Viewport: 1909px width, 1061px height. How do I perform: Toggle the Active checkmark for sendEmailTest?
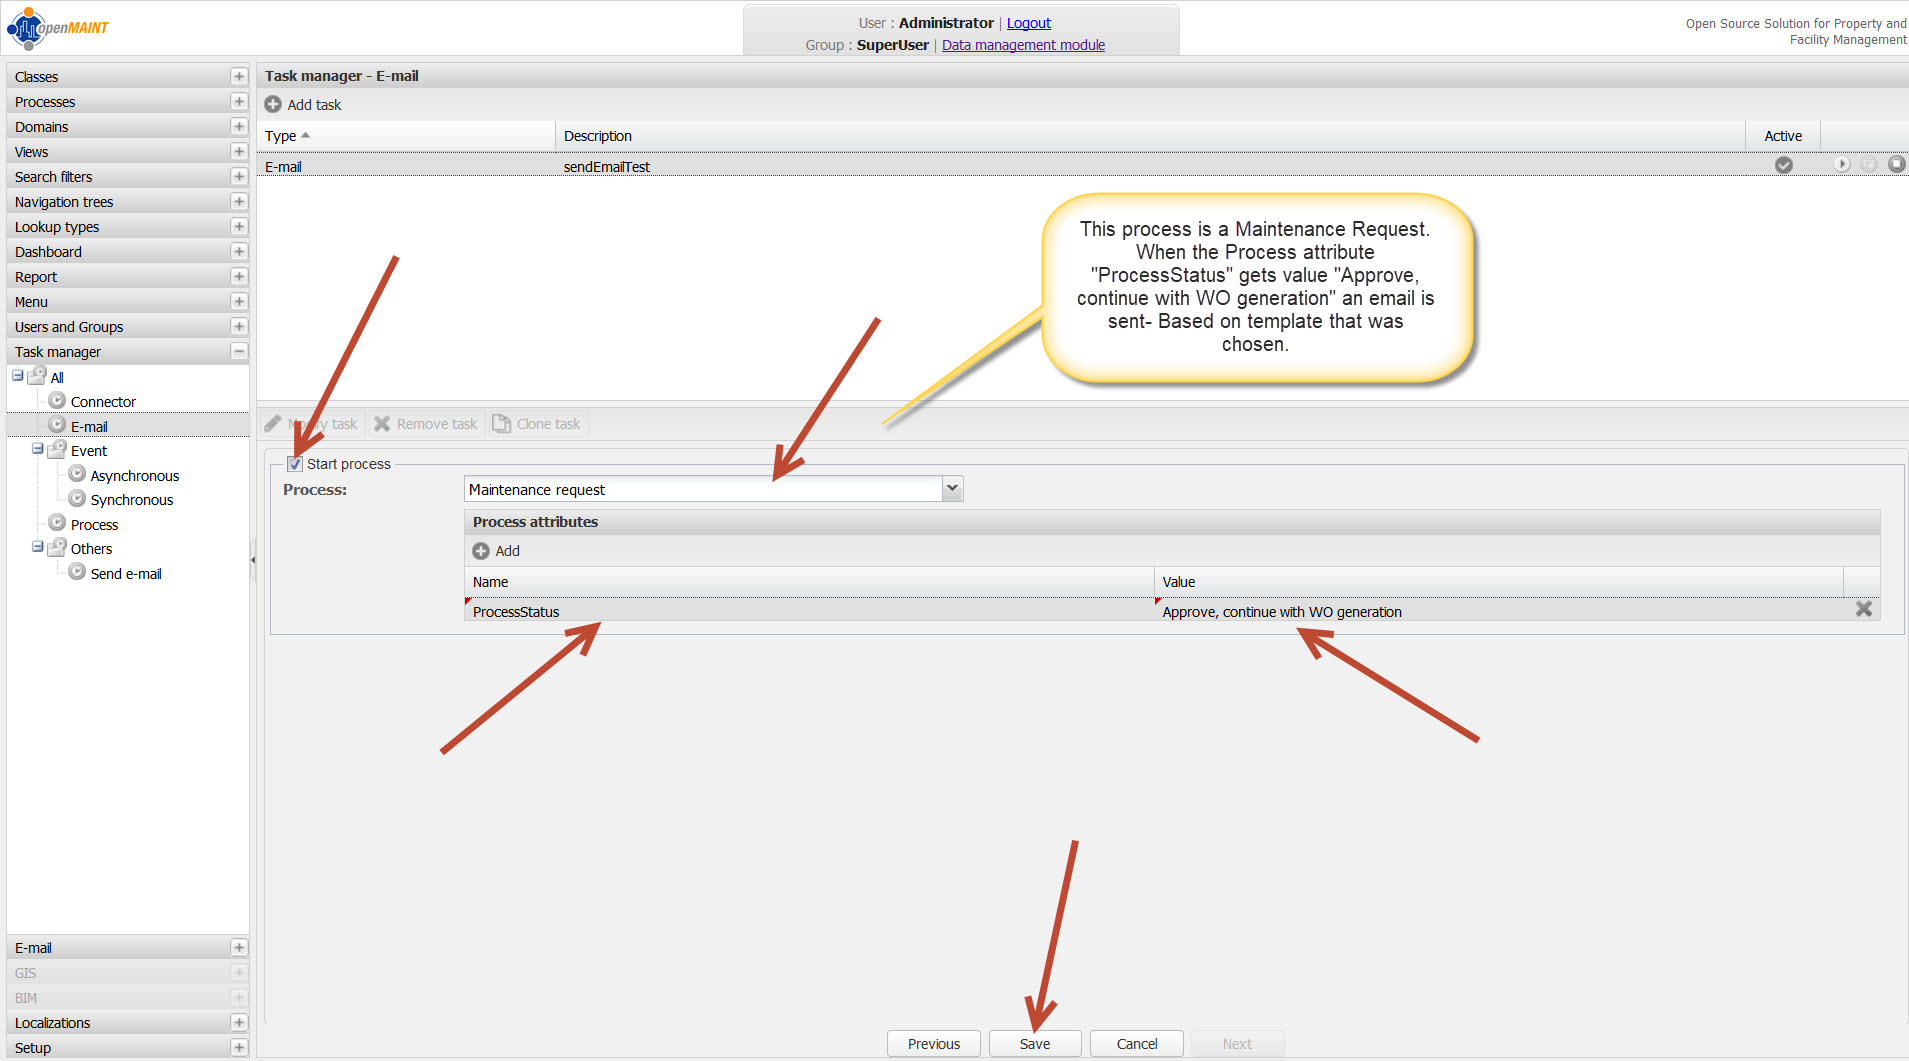pyautogui.click(x=1783, y=166)
